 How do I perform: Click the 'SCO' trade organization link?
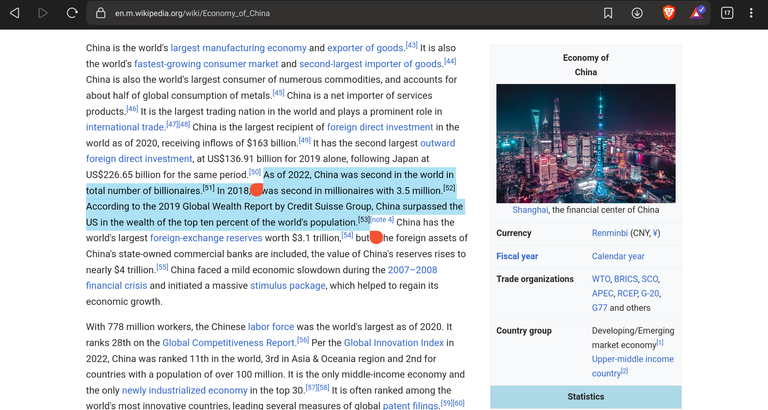coord(649,279)
